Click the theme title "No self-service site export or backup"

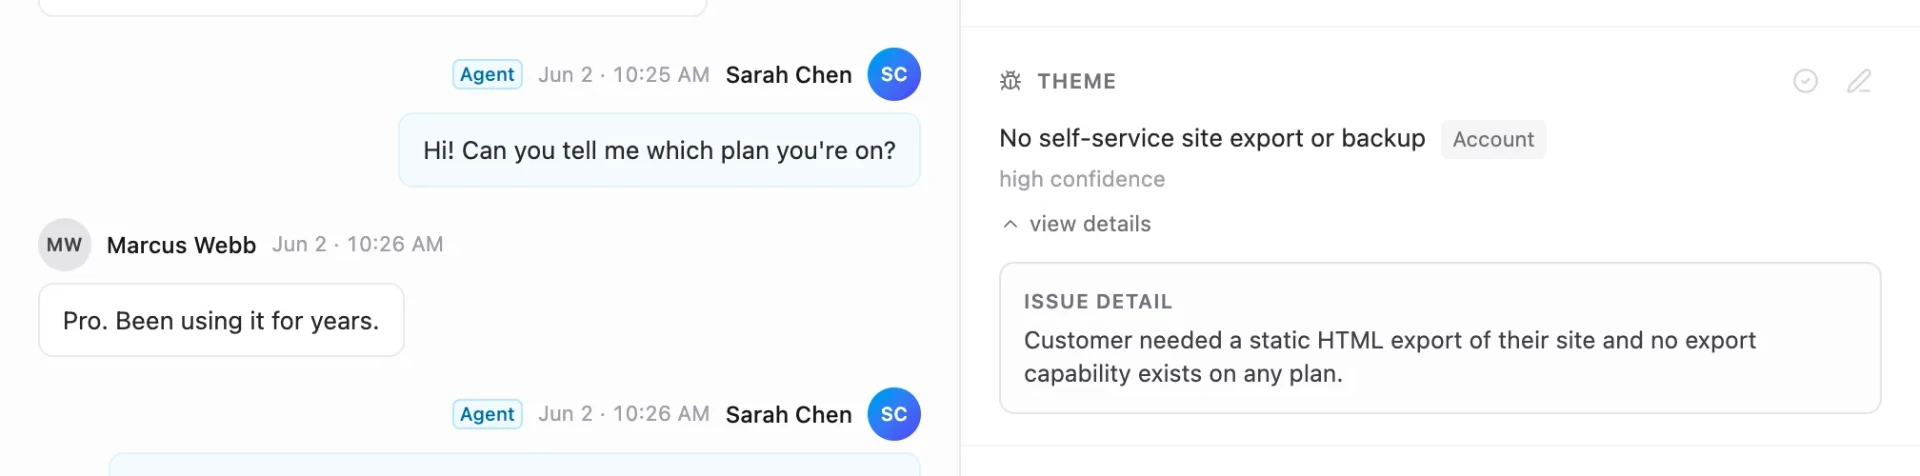pos(1212,138)
